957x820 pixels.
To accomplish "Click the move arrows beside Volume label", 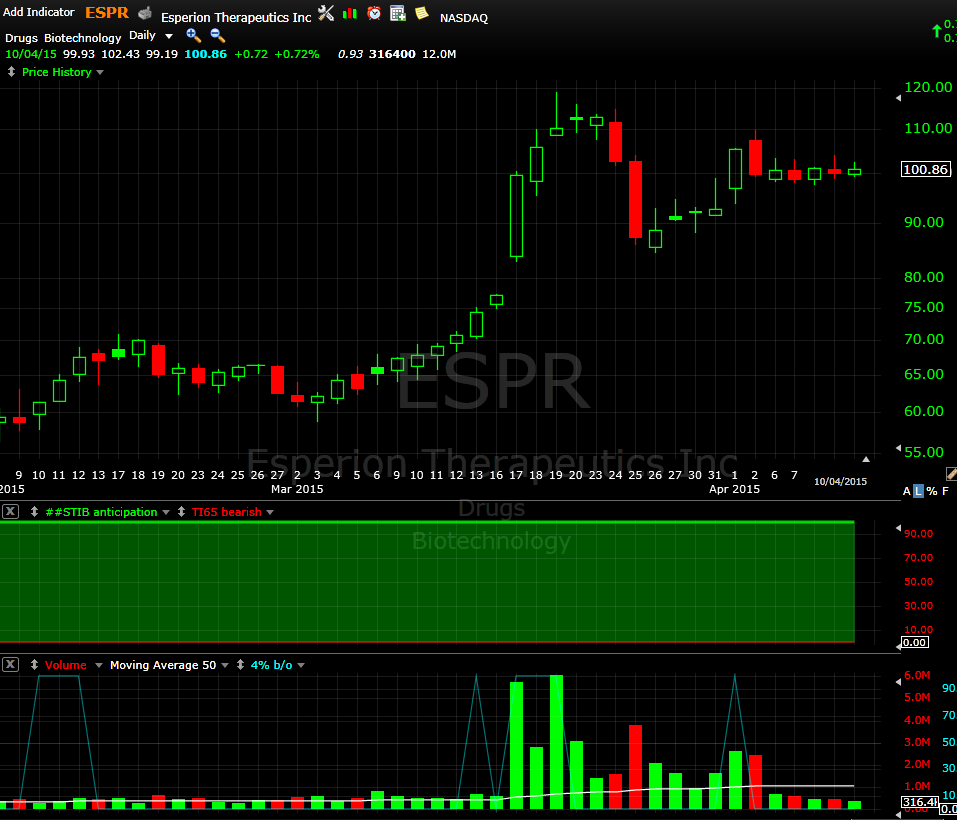I will (34, 665).
